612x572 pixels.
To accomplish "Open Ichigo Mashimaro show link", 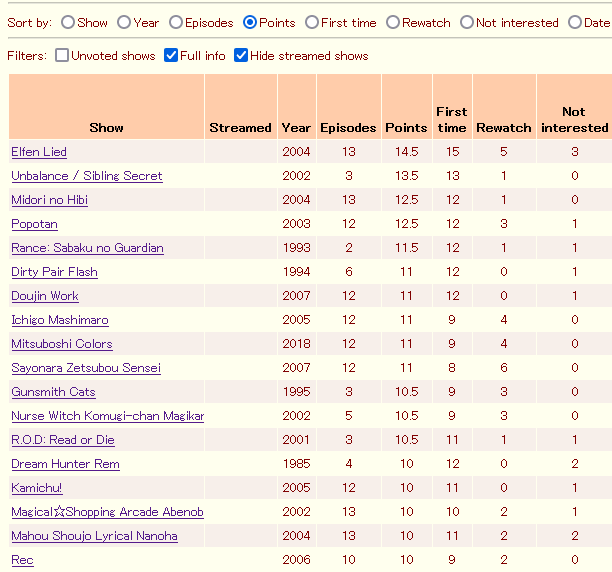I will (60, 320).
